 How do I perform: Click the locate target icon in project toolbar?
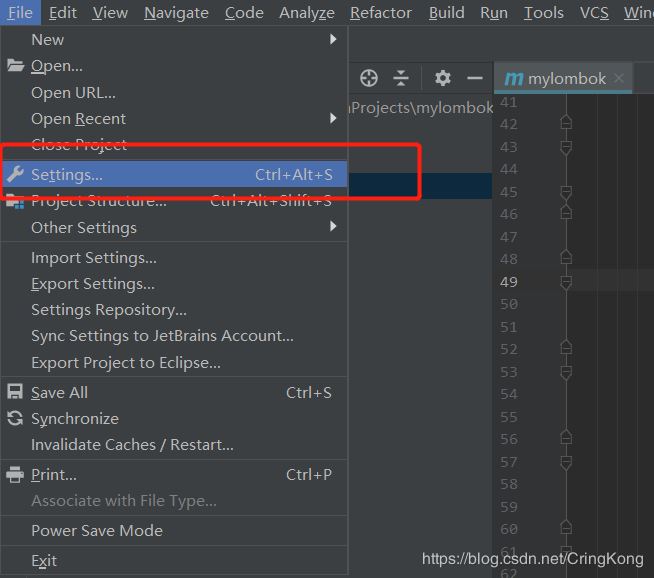[x=369, y=78]
